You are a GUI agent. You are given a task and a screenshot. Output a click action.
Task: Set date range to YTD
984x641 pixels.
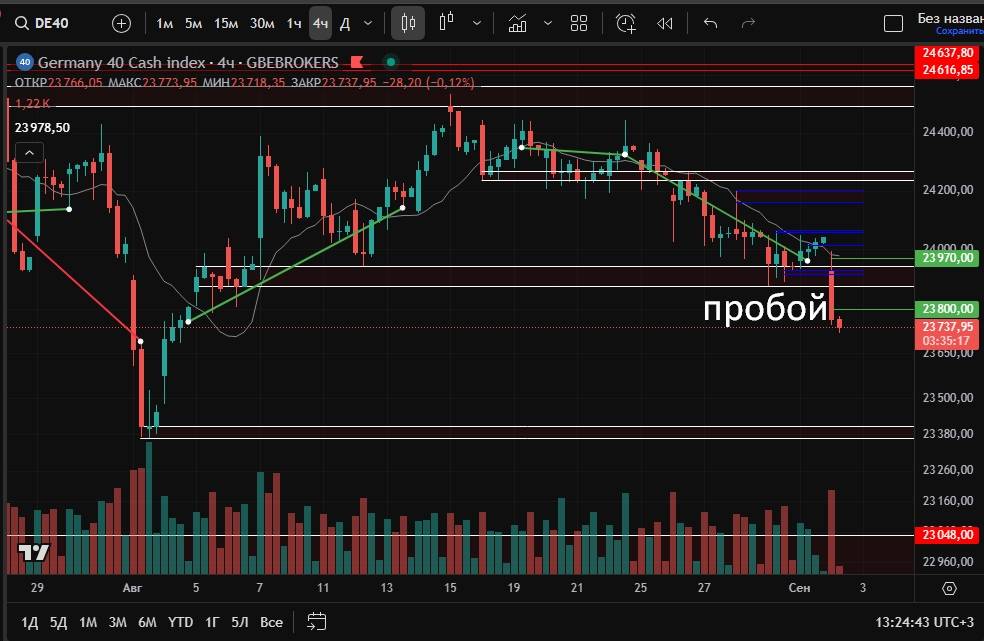coord(180,622)
